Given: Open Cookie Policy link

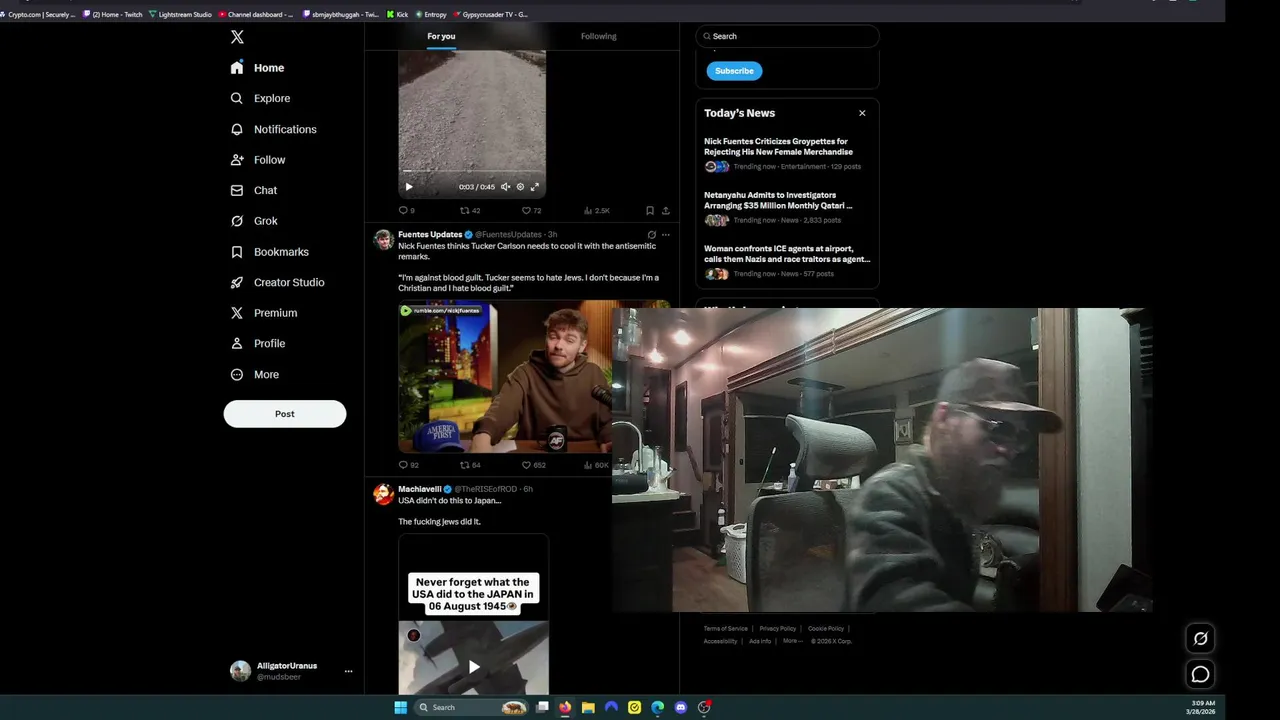Looking at the screenshot, I should tap(826, 629).
